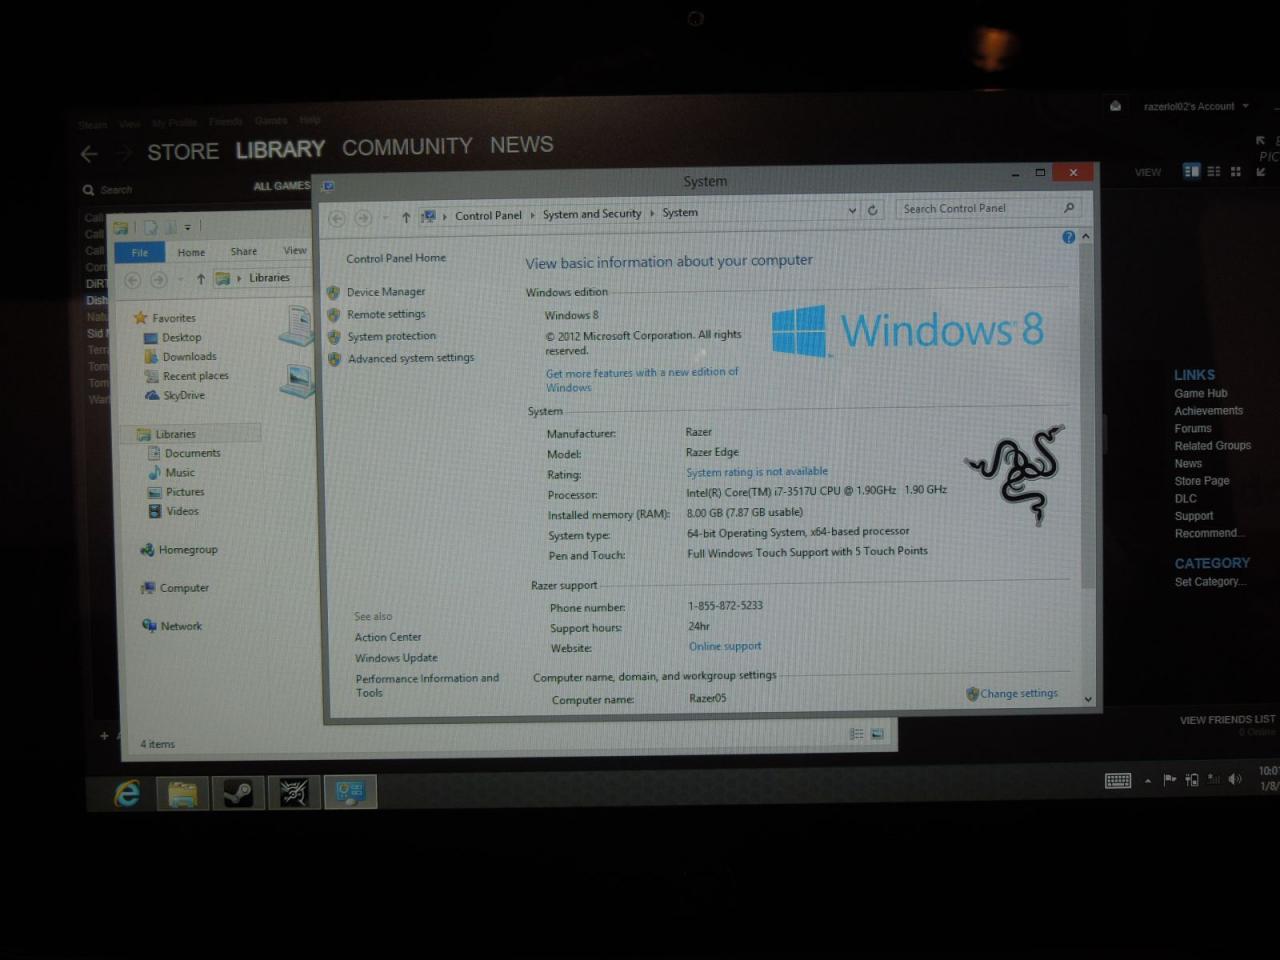Open Store Page link in Steam

click(x=1202, y=481)
